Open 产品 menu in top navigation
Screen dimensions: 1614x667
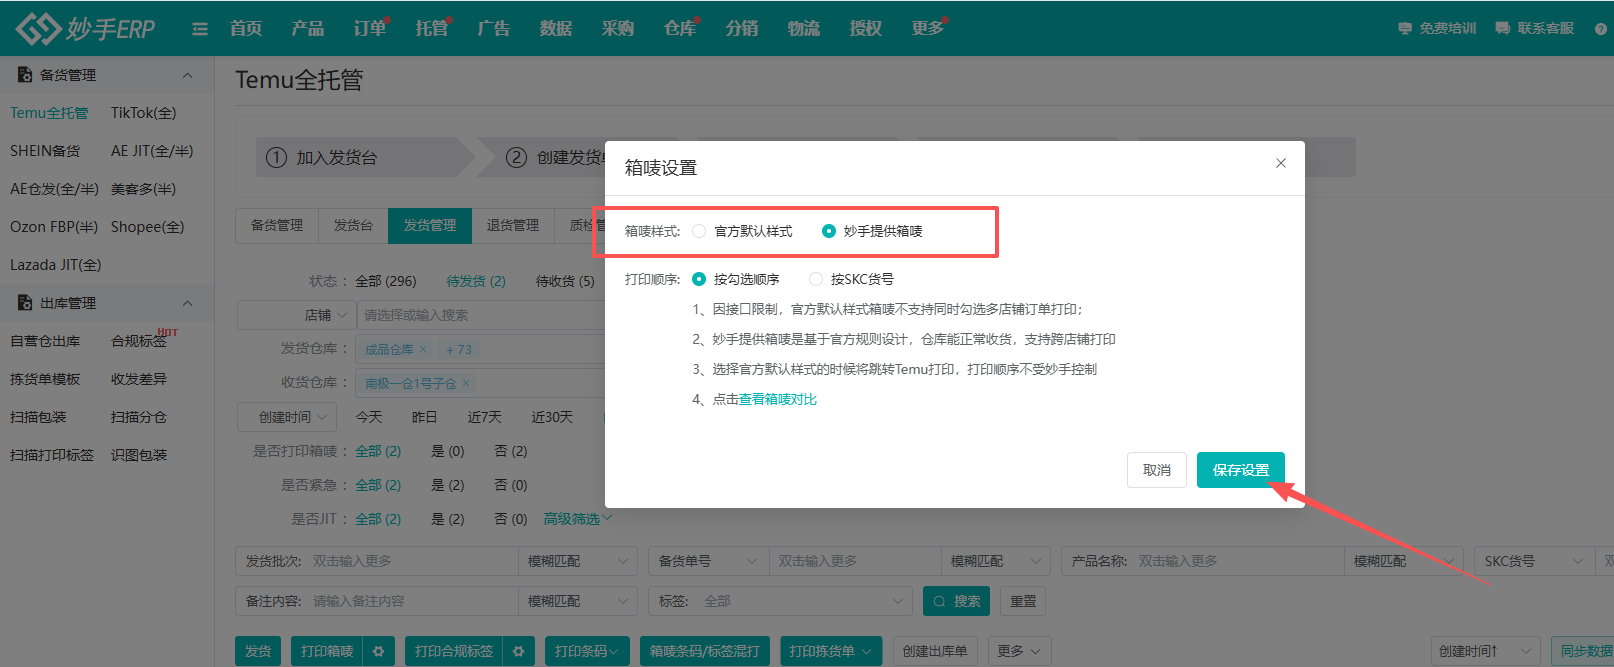click(308, 28)
